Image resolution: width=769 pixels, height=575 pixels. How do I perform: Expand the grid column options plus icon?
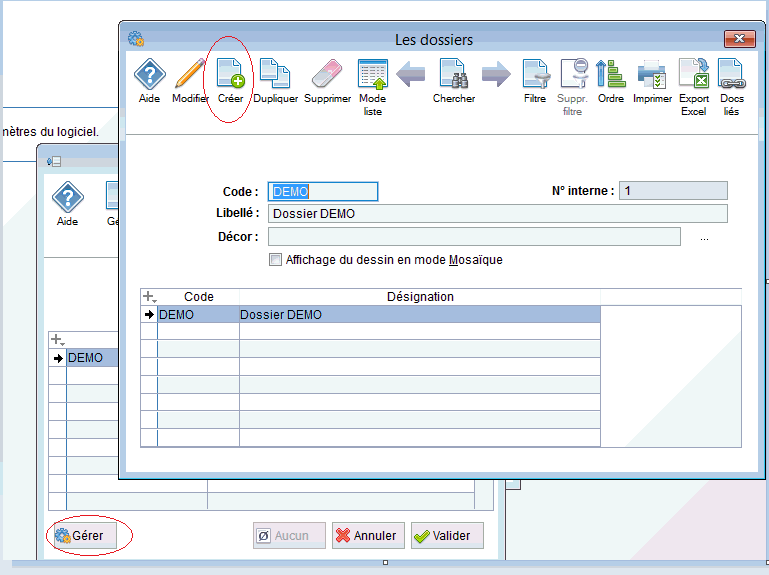pyautogui.click(x=149, y=297)
